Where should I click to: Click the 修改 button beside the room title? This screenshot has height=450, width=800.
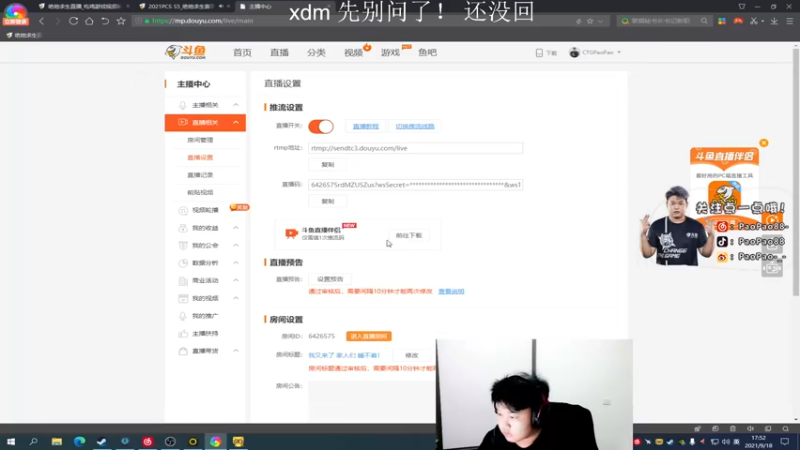pyautogui.click(x=412, y=355)
